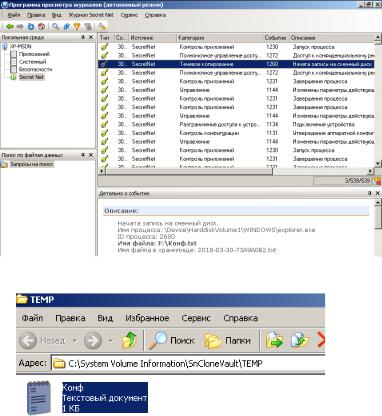
Task: Click the horizontal scrollbar left arrow
Action: 102,171
